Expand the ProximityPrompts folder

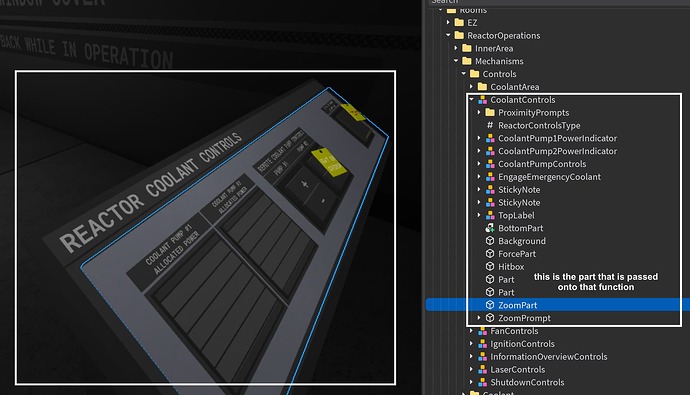479,112
